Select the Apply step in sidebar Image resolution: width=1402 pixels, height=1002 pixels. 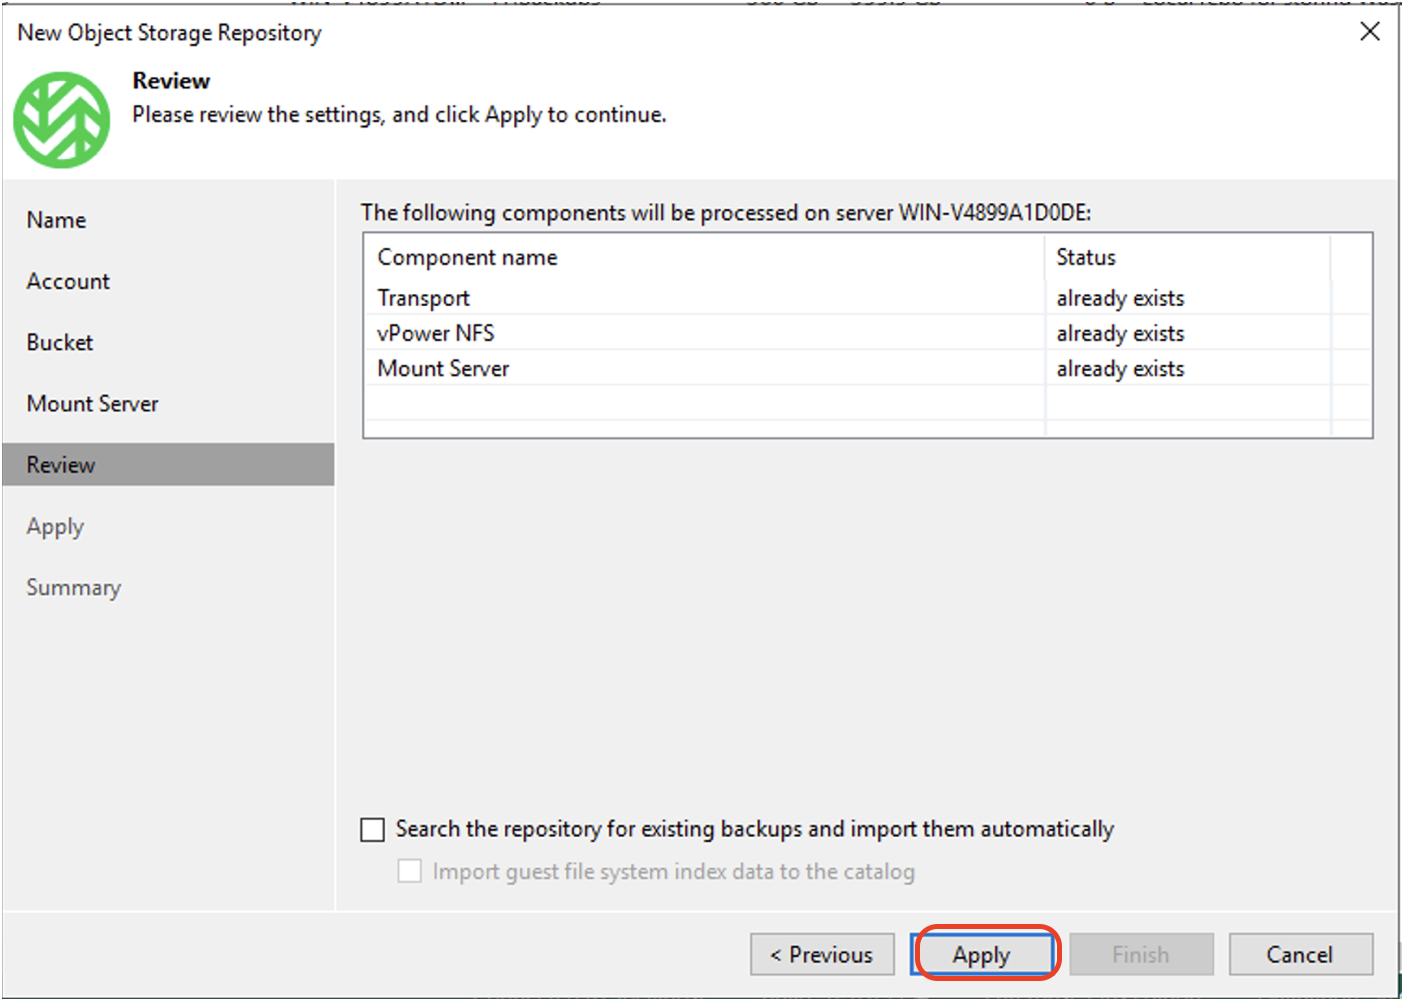pyautogui.click(x=55, y=527)
